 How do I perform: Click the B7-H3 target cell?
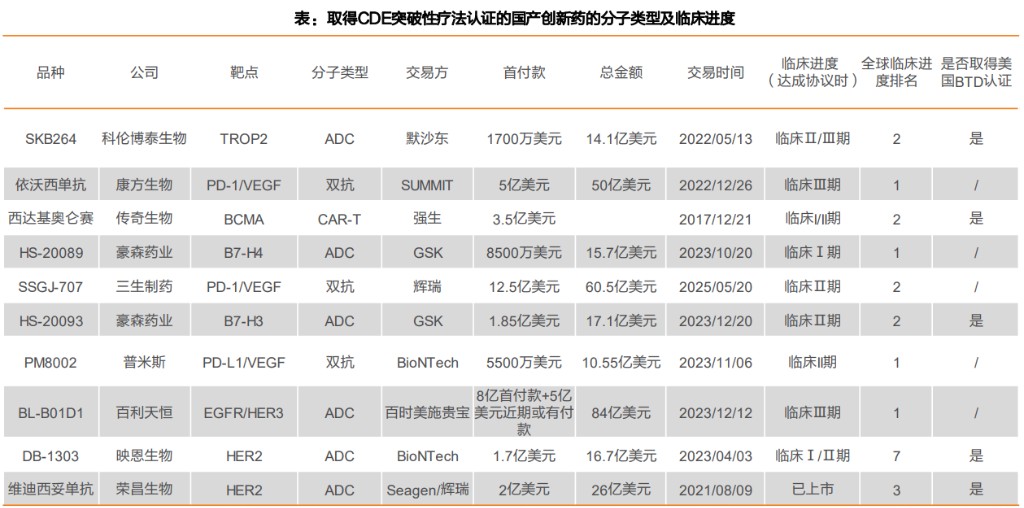(x=244, y=321)
